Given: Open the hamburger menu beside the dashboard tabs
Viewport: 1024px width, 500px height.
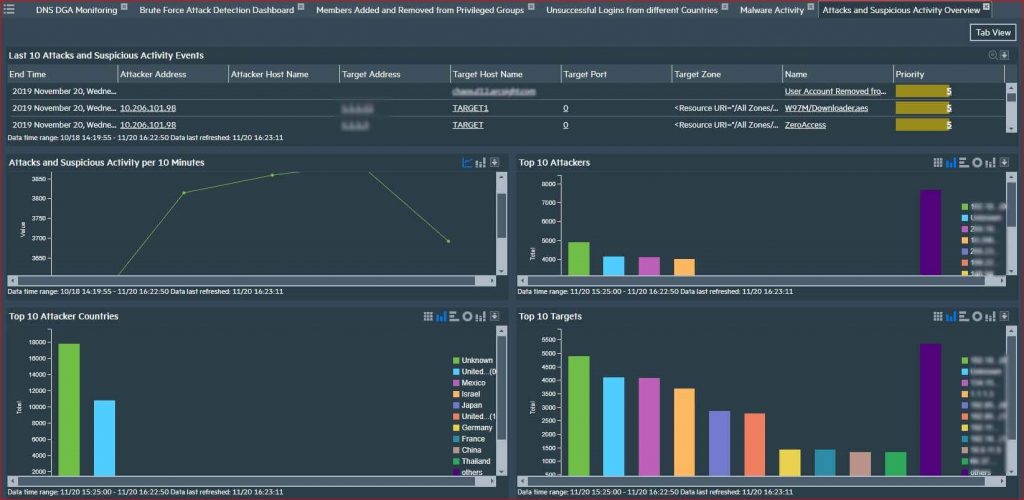Looking at the screenshot, I should click(x=9, y=9).
